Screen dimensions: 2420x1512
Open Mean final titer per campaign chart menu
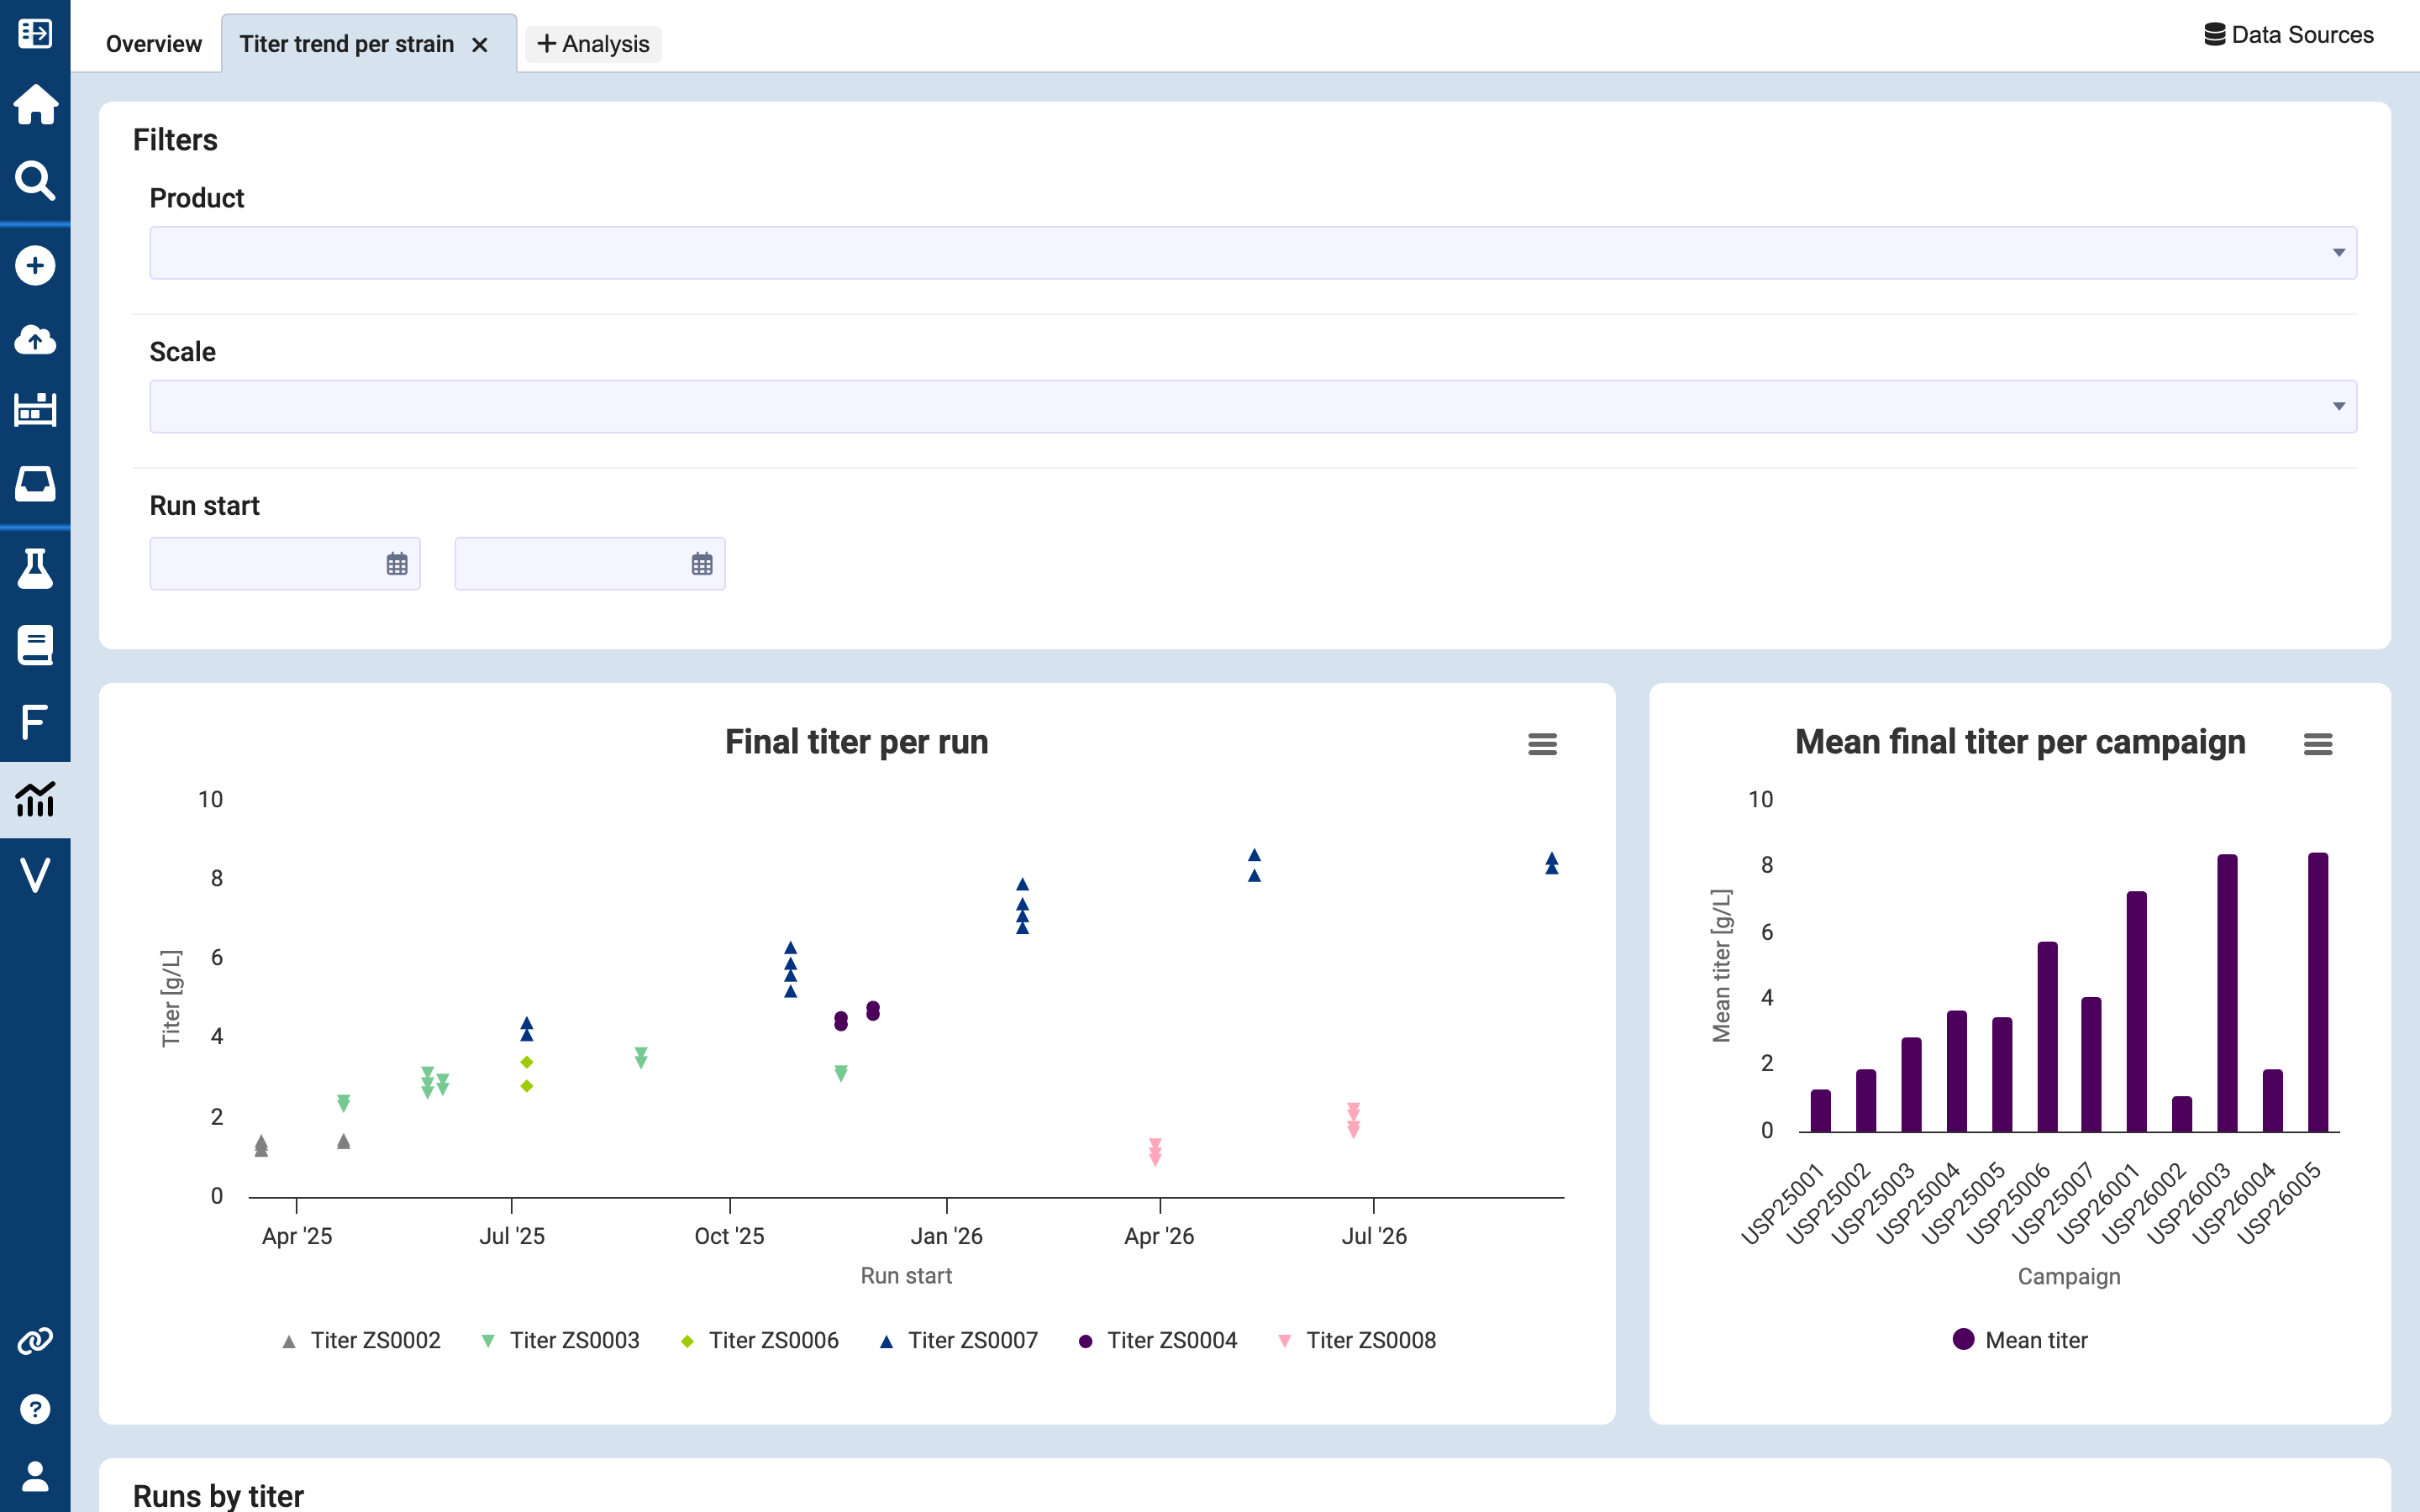[x=2317, y=744]
